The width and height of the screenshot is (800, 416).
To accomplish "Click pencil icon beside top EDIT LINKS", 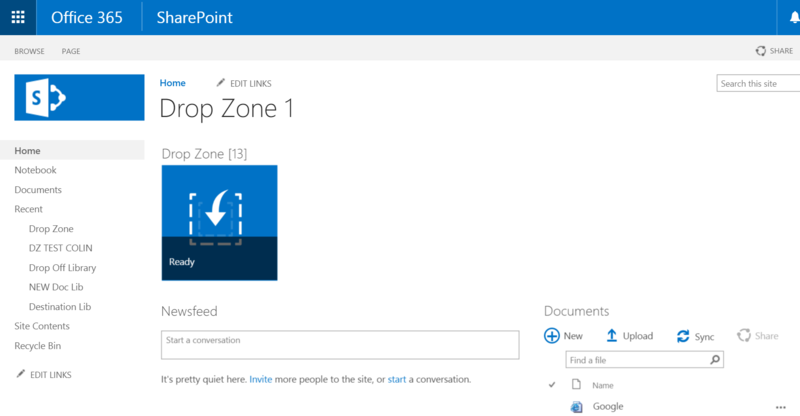I will point(221,83).
